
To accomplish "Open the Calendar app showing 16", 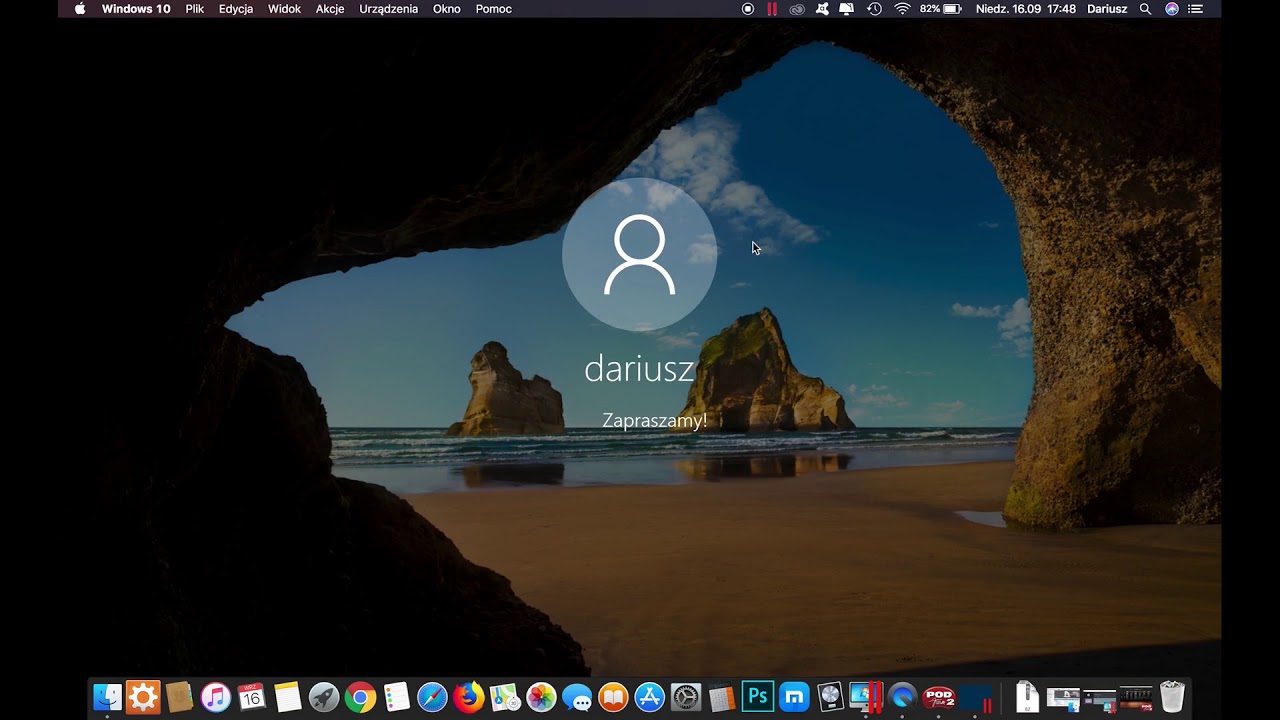I will coord(251,697).
